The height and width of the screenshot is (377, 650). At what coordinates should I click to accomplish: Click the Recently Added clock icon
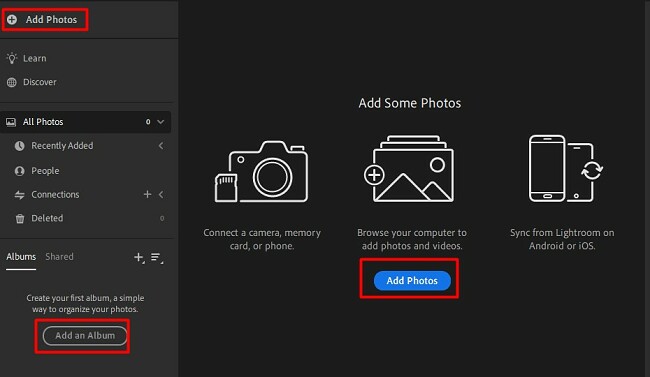pyautogui.click(x=19, y=146)
